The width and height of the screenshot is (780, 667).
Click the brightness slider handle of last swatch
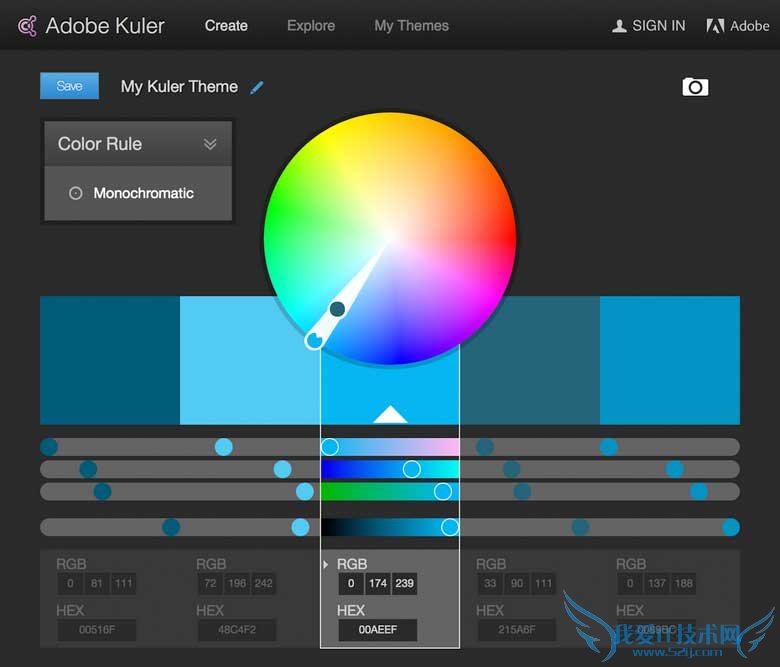tap(731, 527)
